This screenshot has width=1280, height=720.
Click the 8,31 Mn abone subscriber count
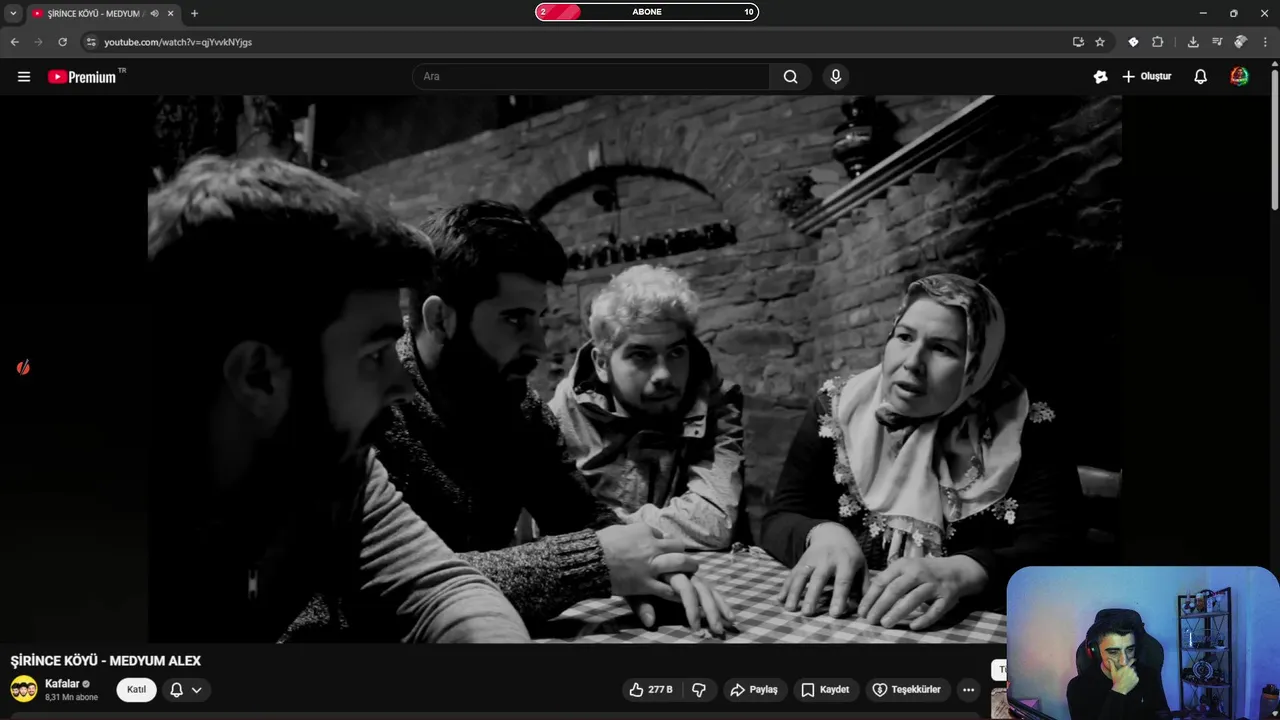tap(71, 697)
